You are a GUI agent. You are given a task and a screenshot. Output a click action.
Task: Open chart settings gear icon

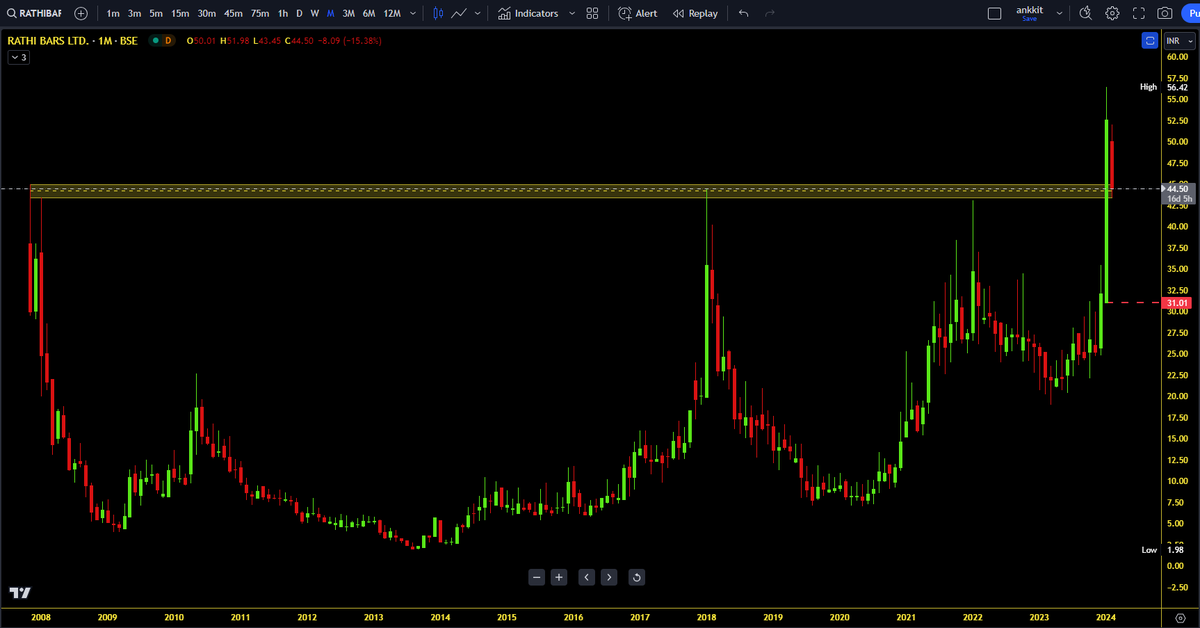pyautogui.click(x=1112, y=14)
